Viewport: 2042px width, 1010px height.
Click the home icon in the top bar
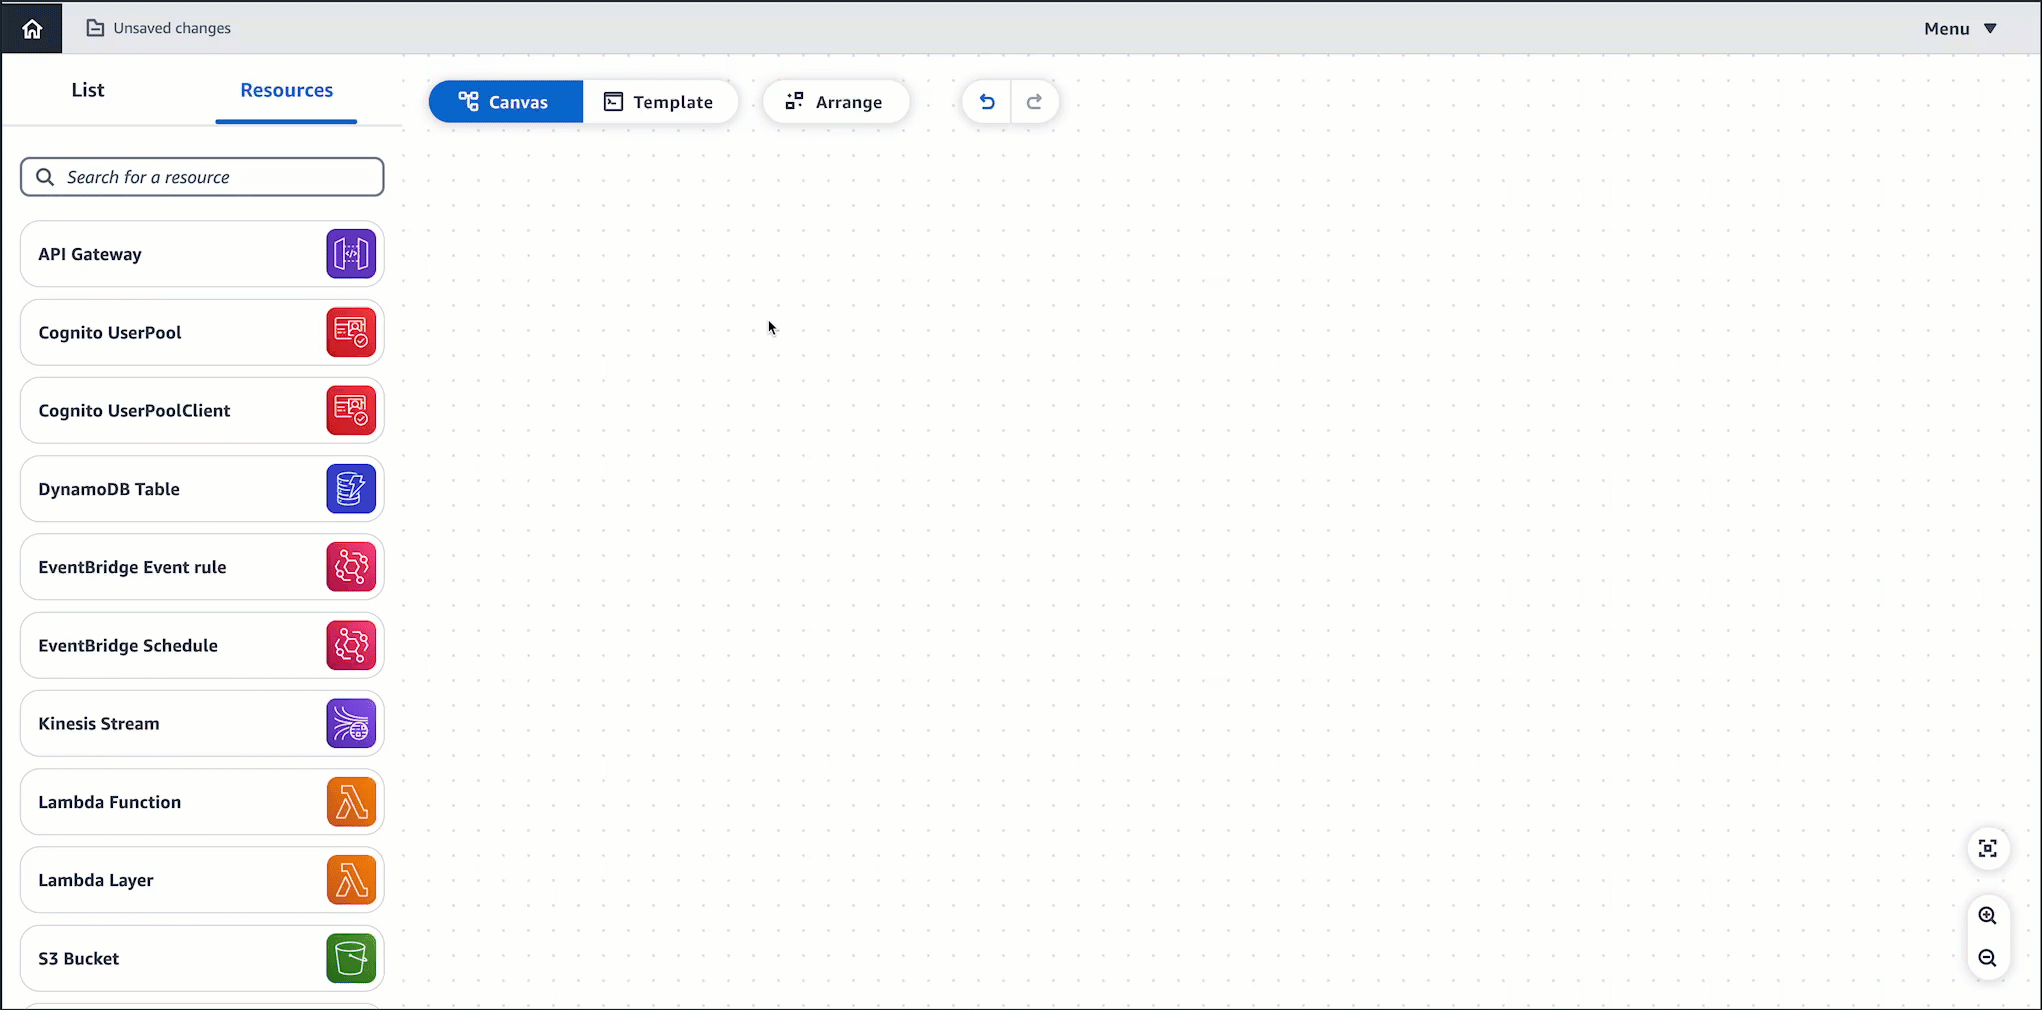click(31, 28)
